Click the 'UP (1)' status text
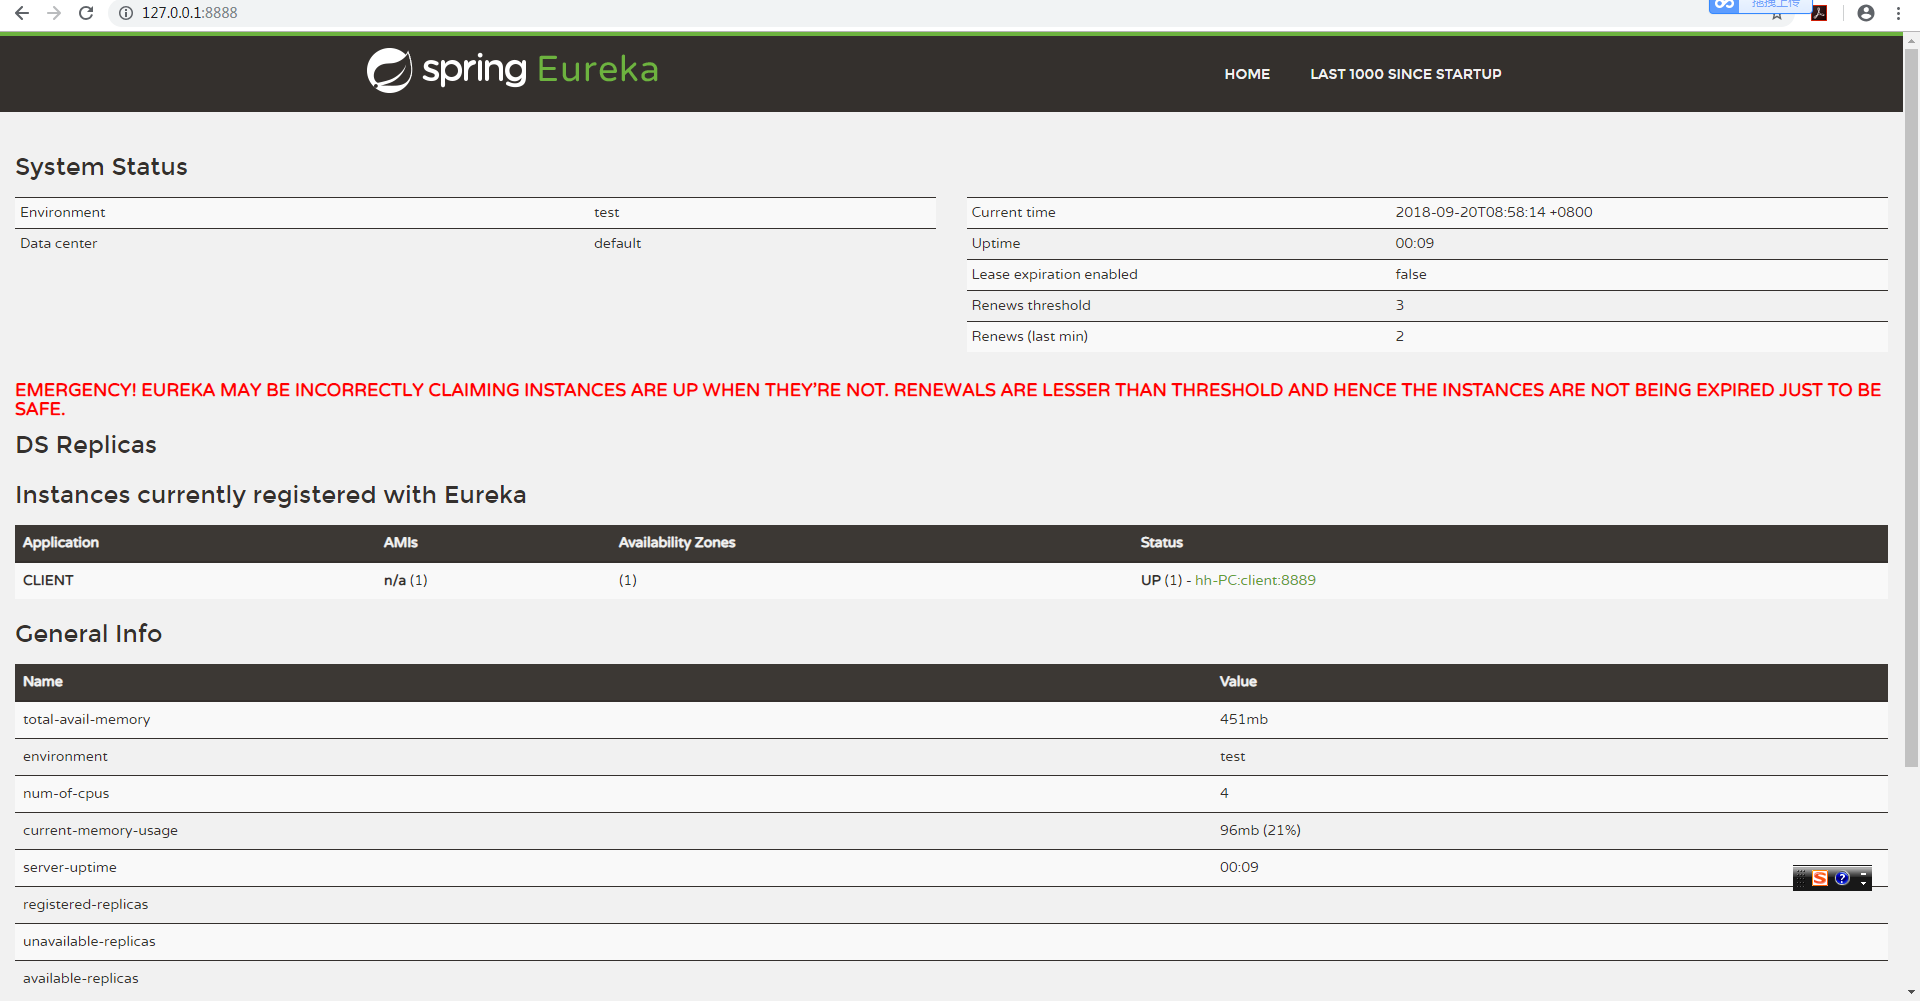The image size is (1920, 1001). tap(1161, 580)
